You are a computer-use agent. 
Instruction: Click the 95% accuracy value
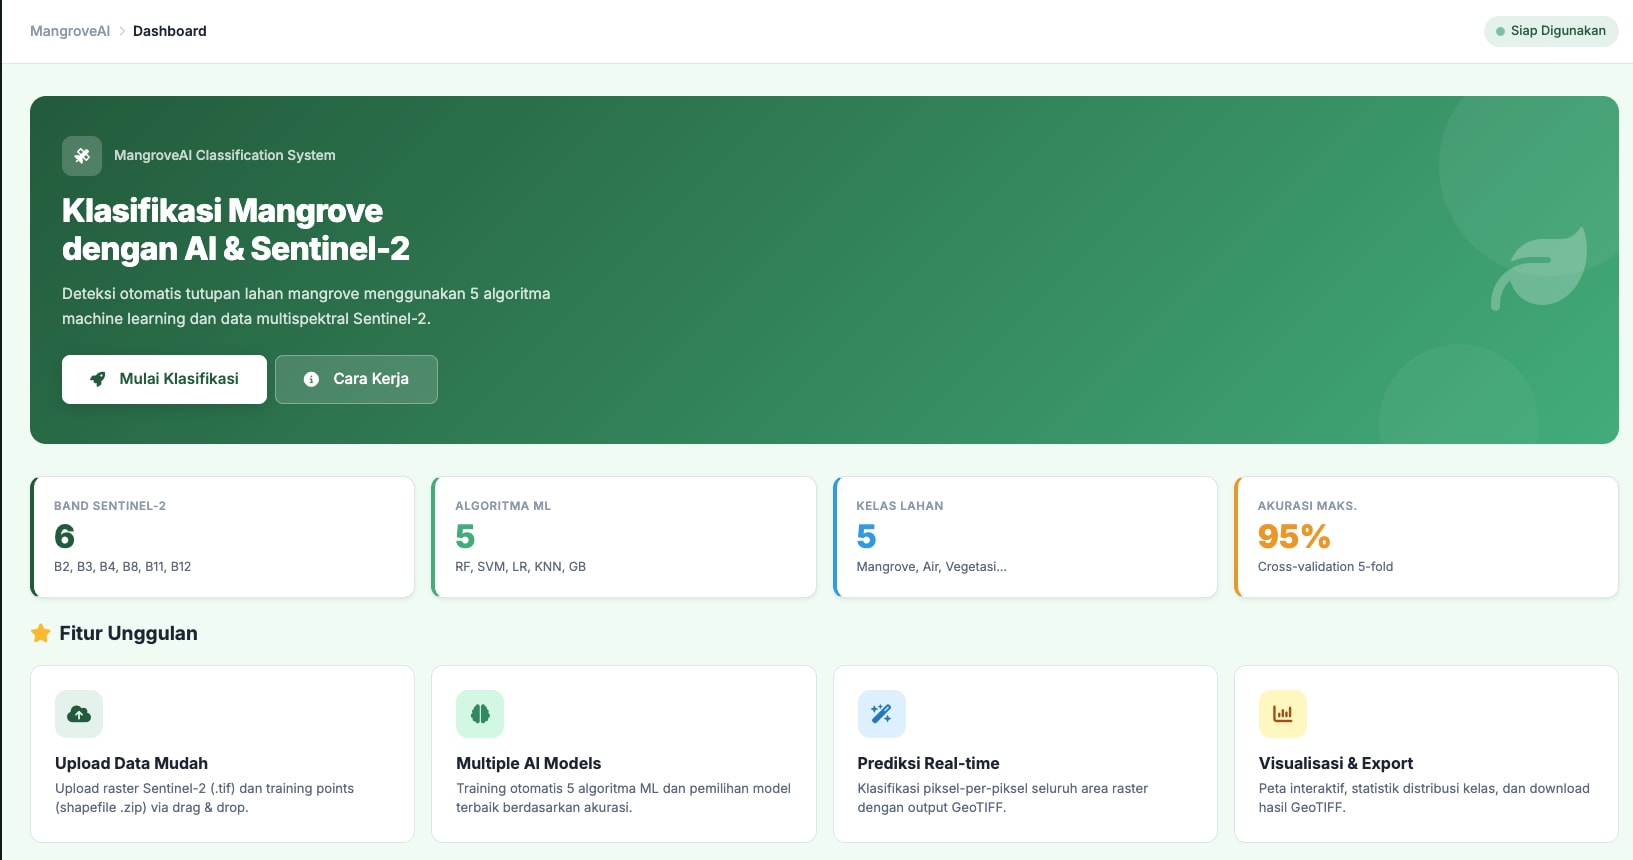1294,537
